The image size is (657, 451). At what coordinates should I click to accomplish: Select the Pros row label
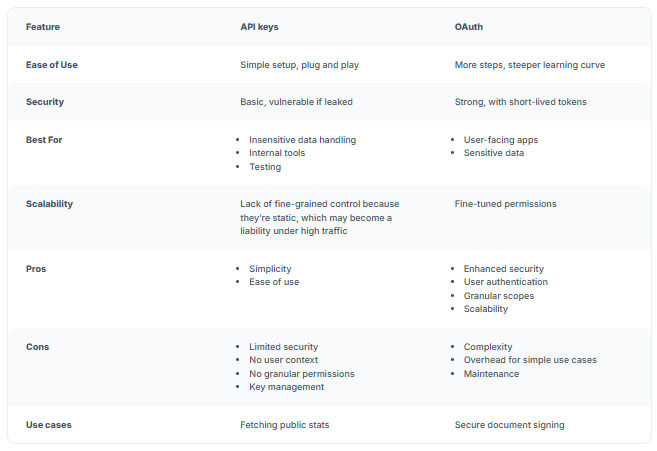[x=36, y=269]
